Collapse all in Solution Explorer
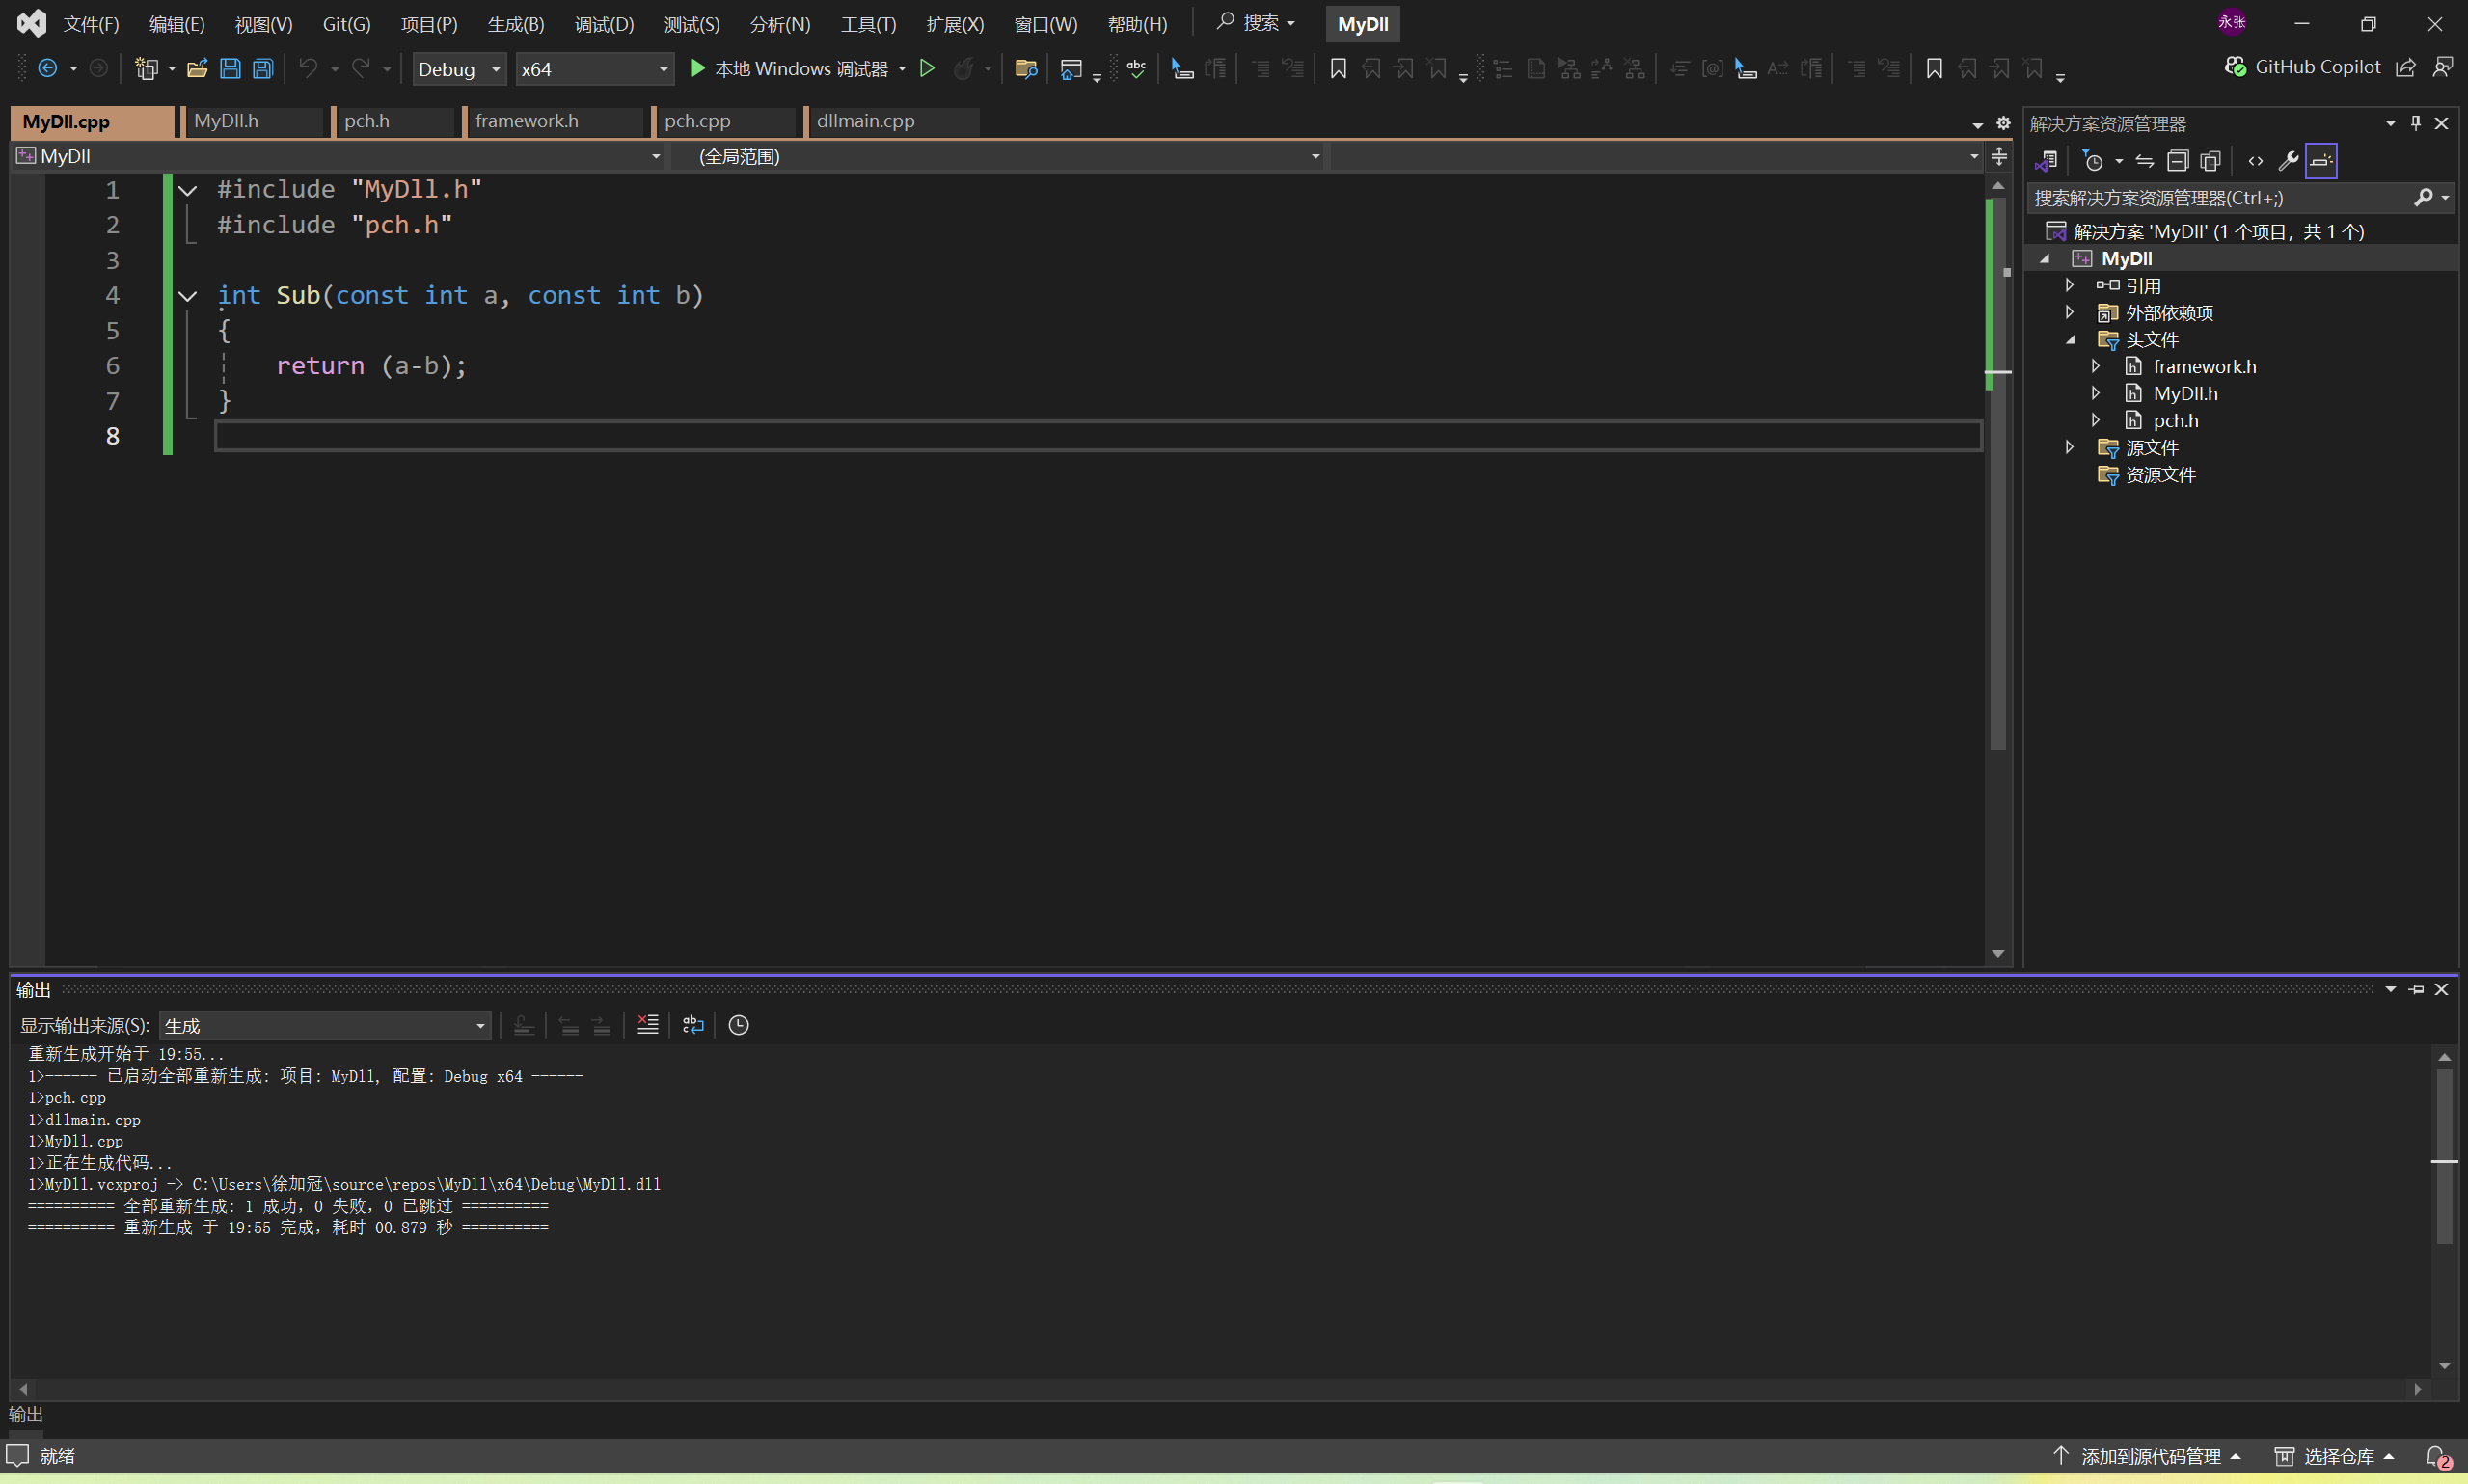The width and height of the screenshot is (2468, 1484). pos(2178,161)
